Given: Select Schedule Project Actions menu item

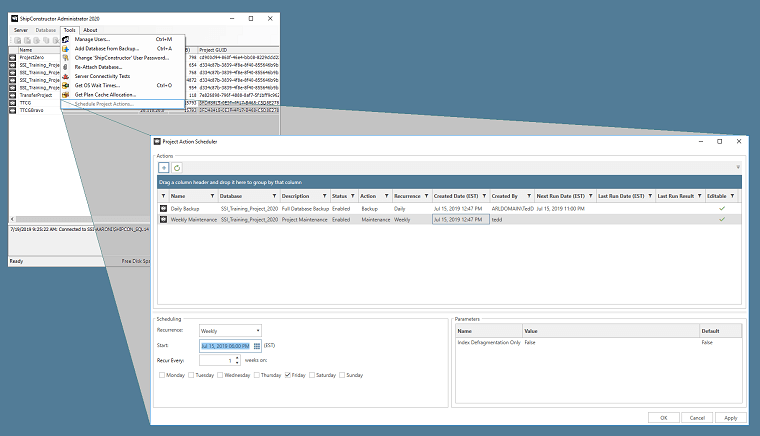Looking at the screenshot, I should pyautogui.click(x=123, y=104).
